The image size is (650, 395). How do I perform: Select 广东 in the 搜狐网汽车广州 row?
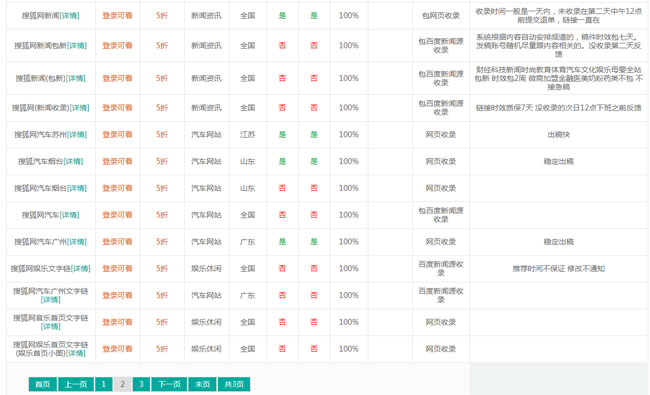pos(247,242)
